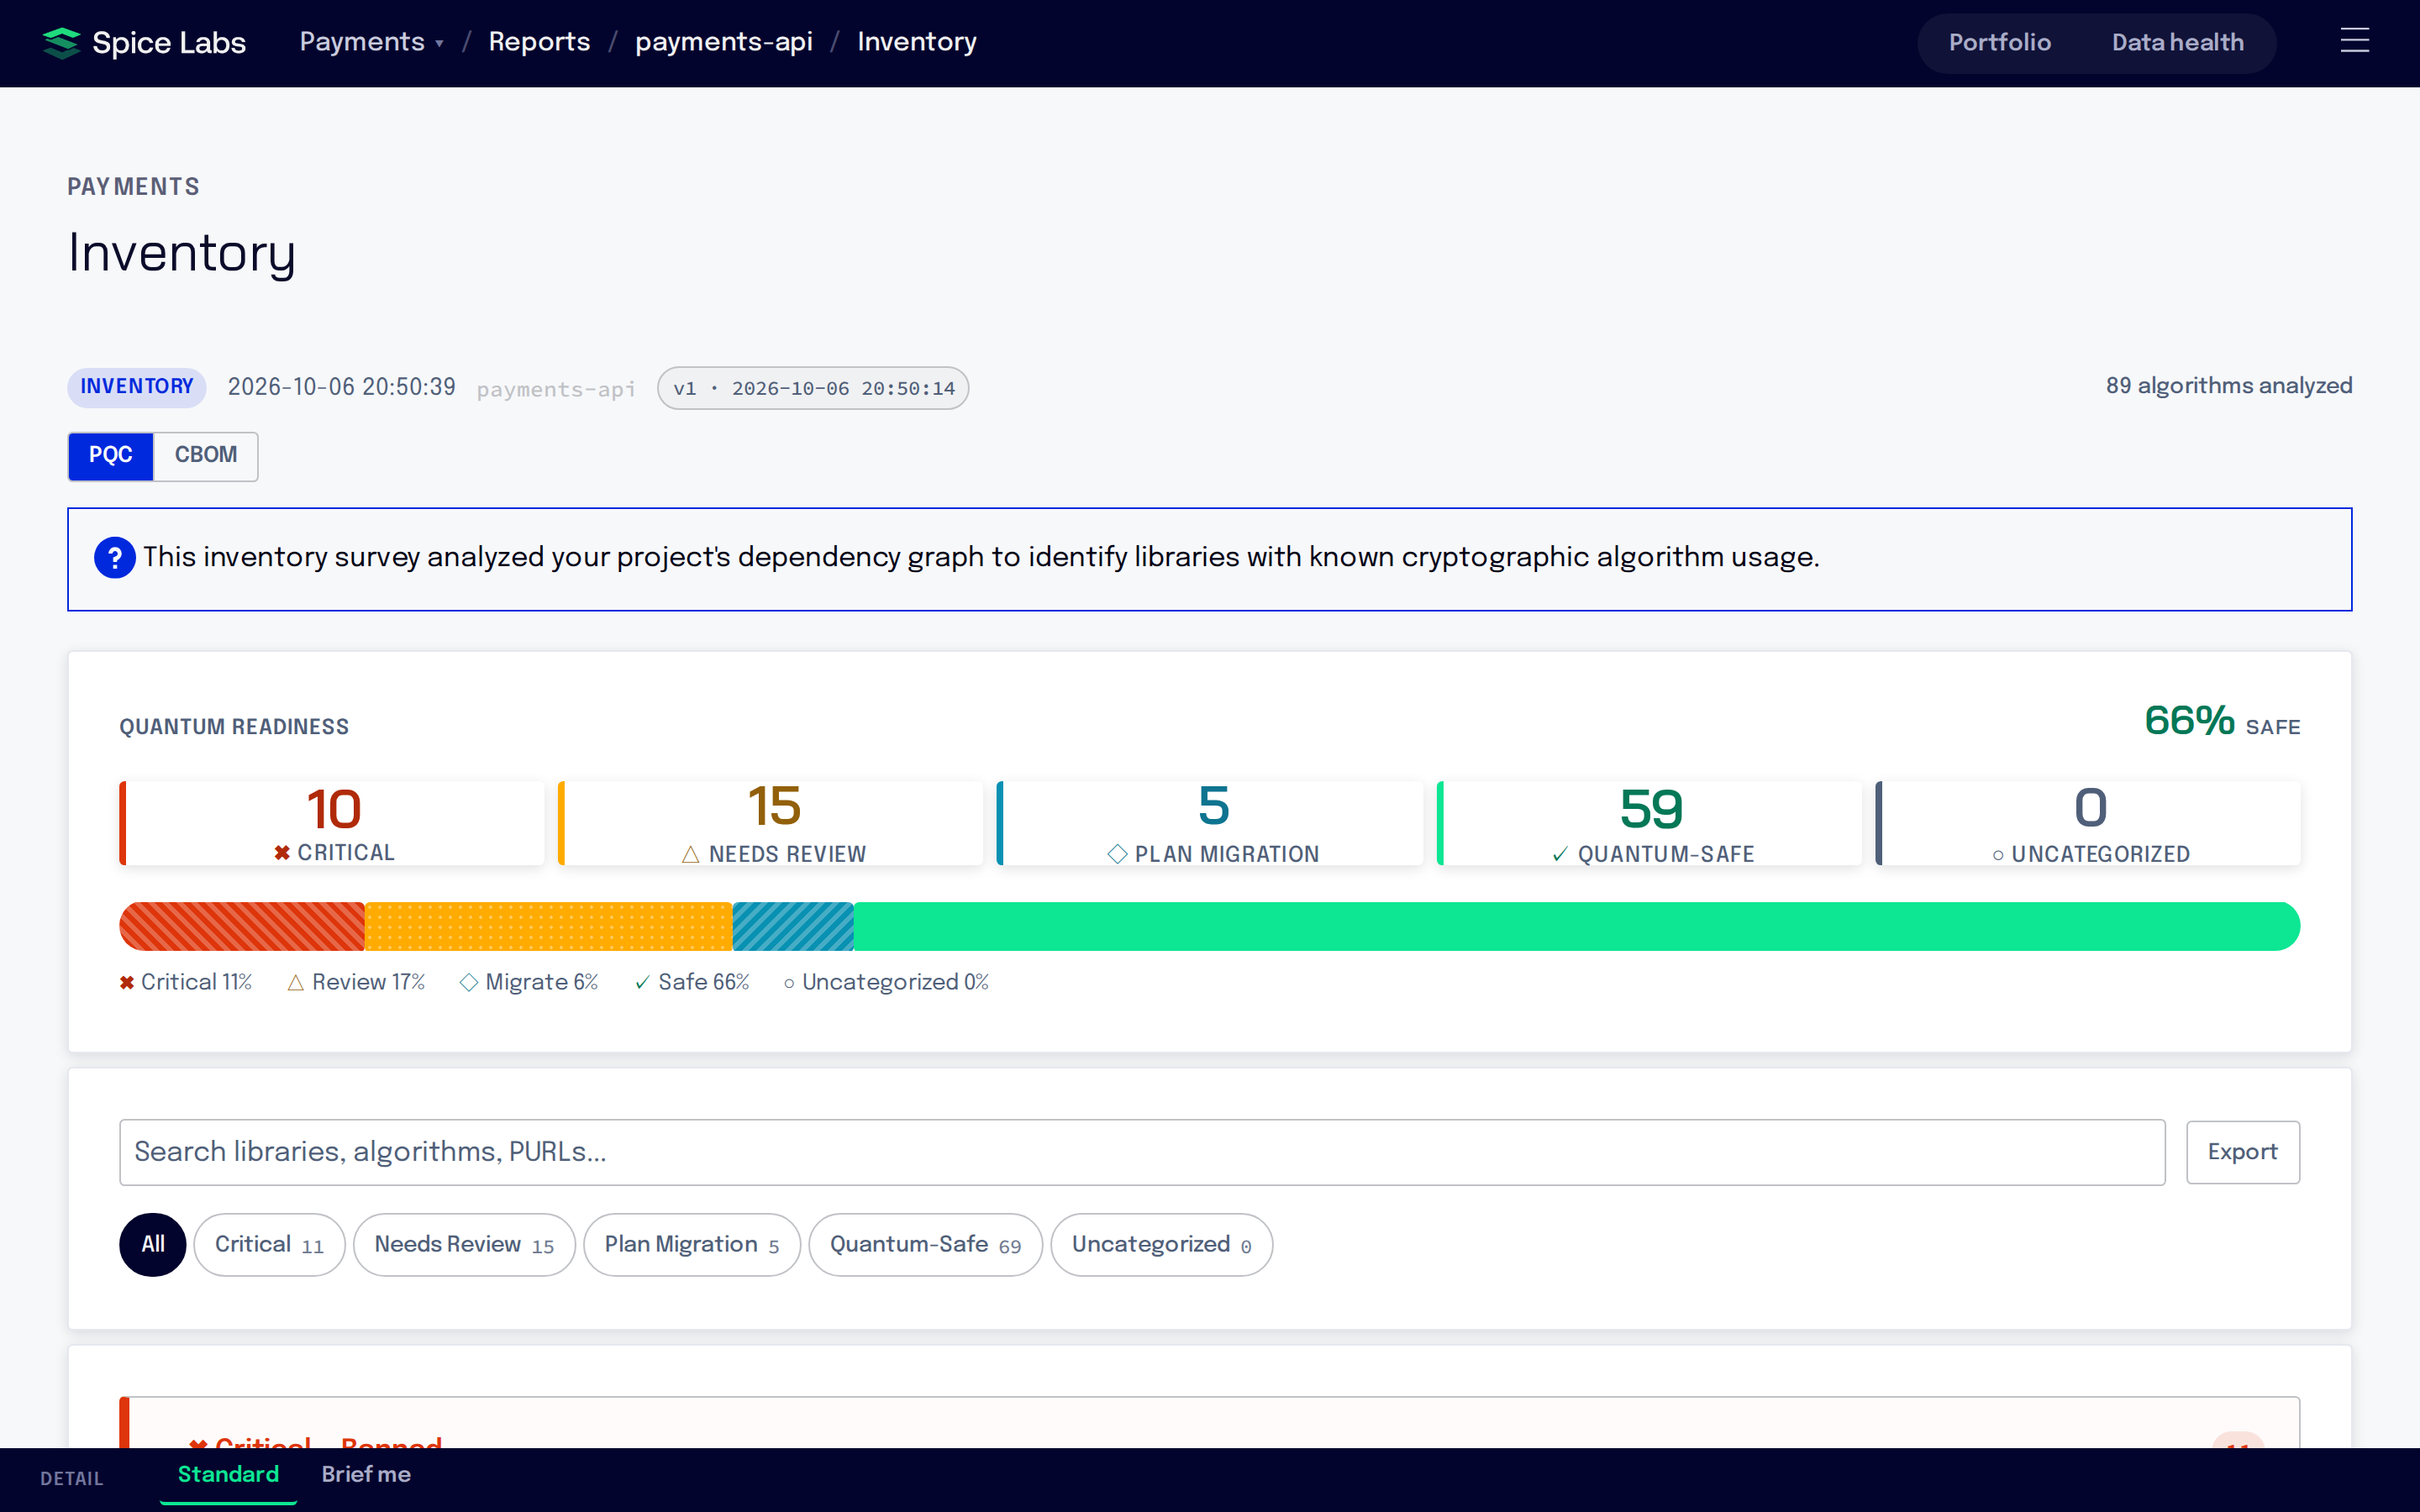Go to payments-api breadcrumb
The height and width of the screenshot is (1512, 2420).
(723, 42)
